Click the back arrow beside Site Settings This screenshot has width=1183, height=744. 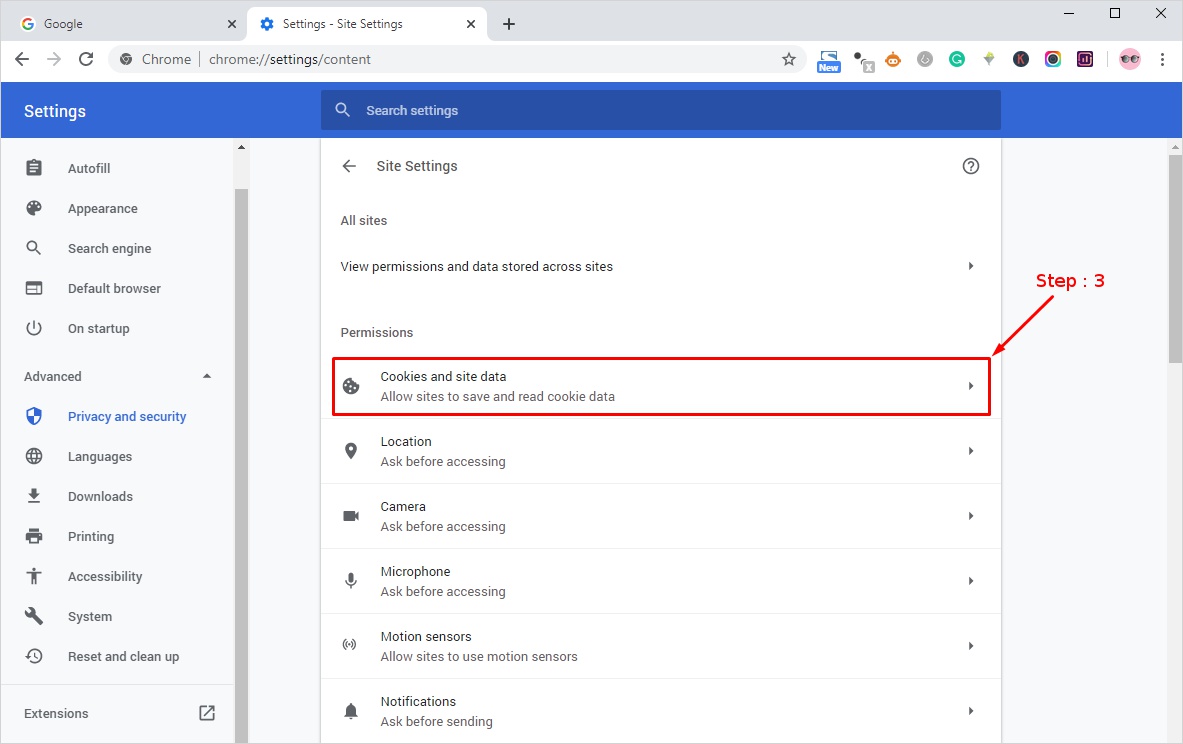349,166
